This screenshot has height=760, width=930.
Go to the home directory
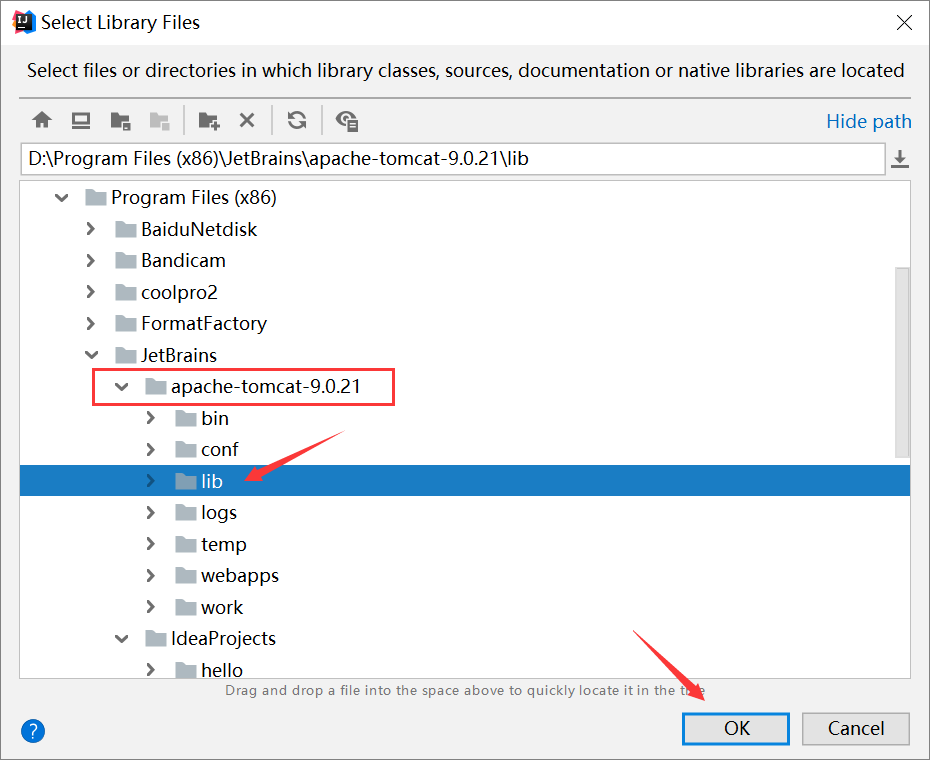pos(42,119)
